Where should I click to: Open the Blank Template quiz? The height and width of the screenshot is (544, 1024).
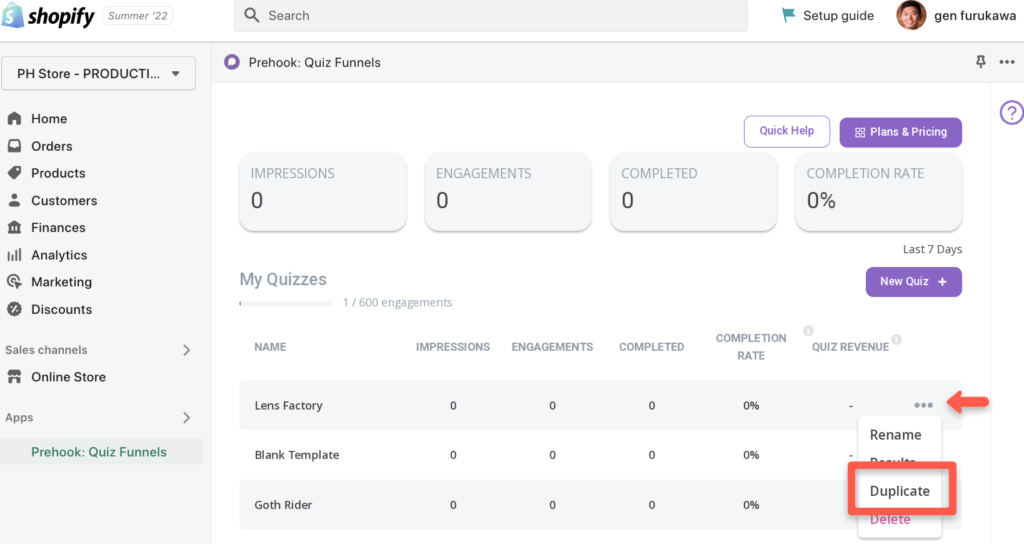point(296,455)
